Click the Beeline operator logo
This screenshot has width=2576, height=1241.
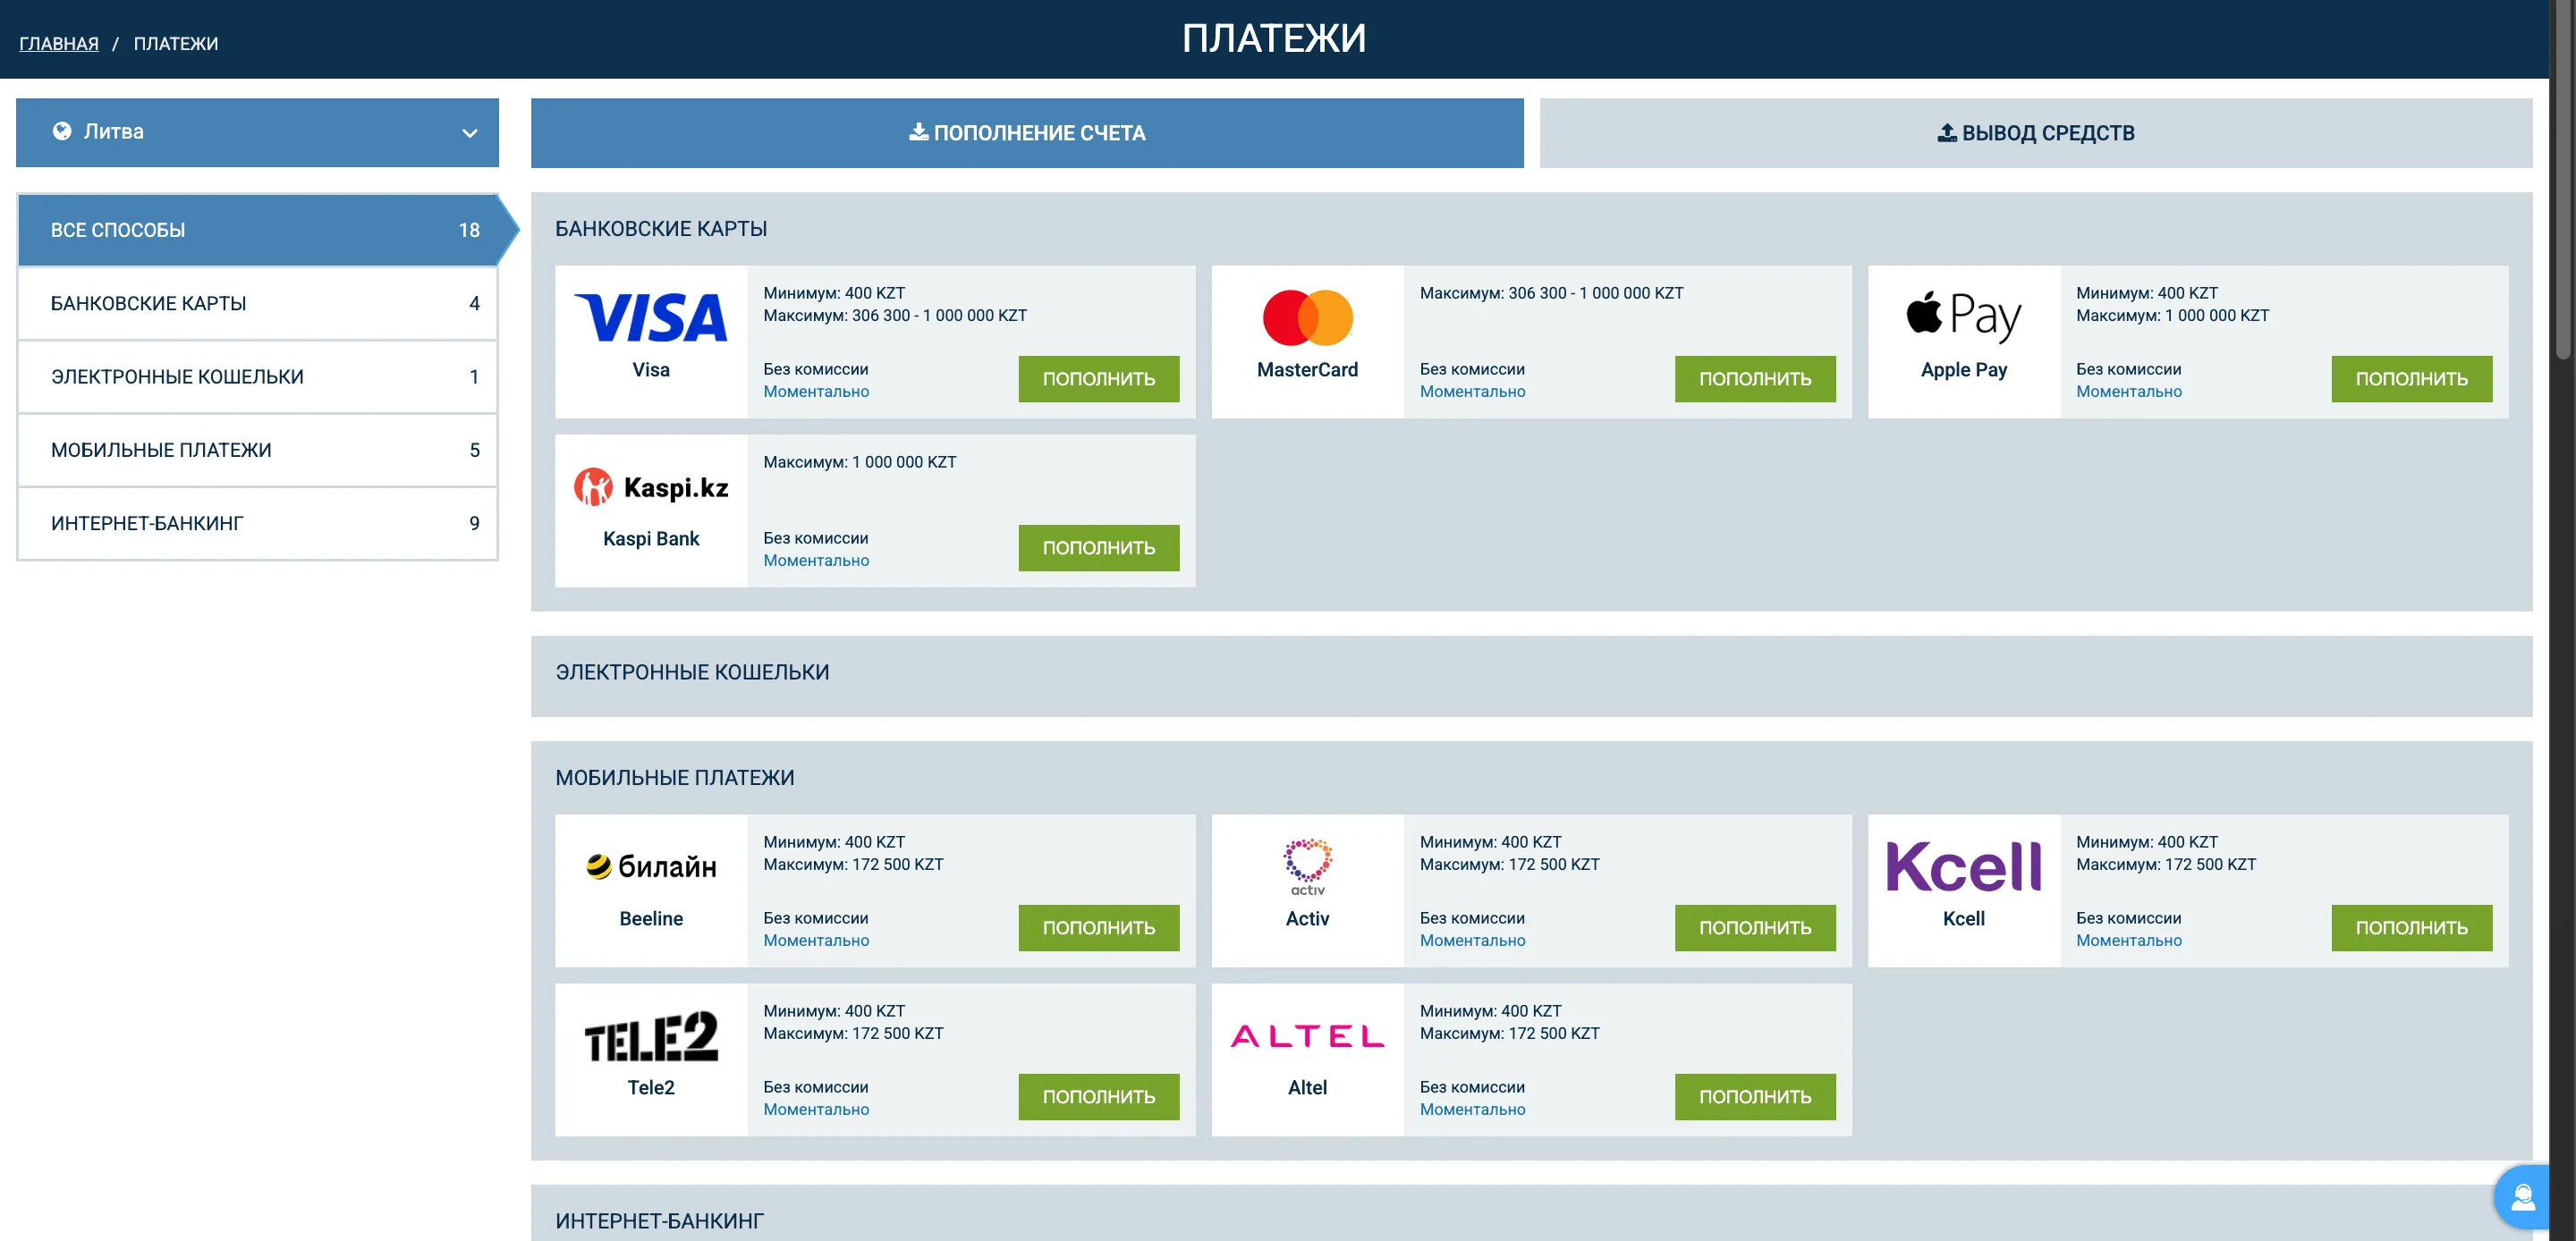tap(651, 866)
